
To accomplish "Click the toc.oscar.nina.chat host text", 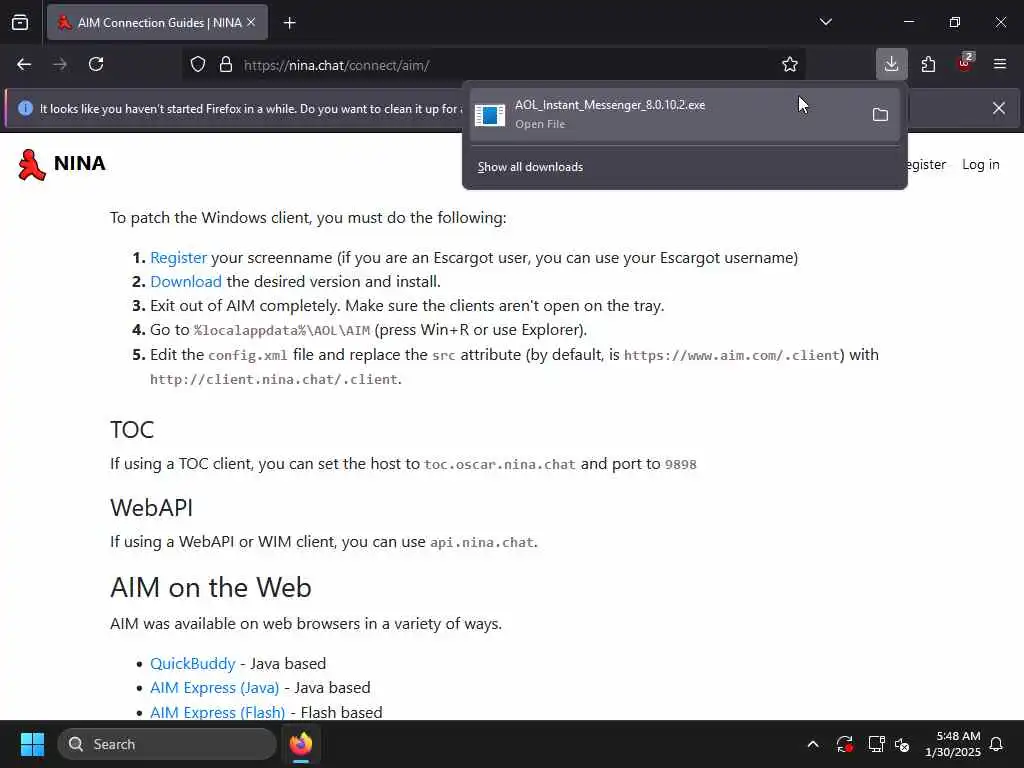I will (500, 464).
